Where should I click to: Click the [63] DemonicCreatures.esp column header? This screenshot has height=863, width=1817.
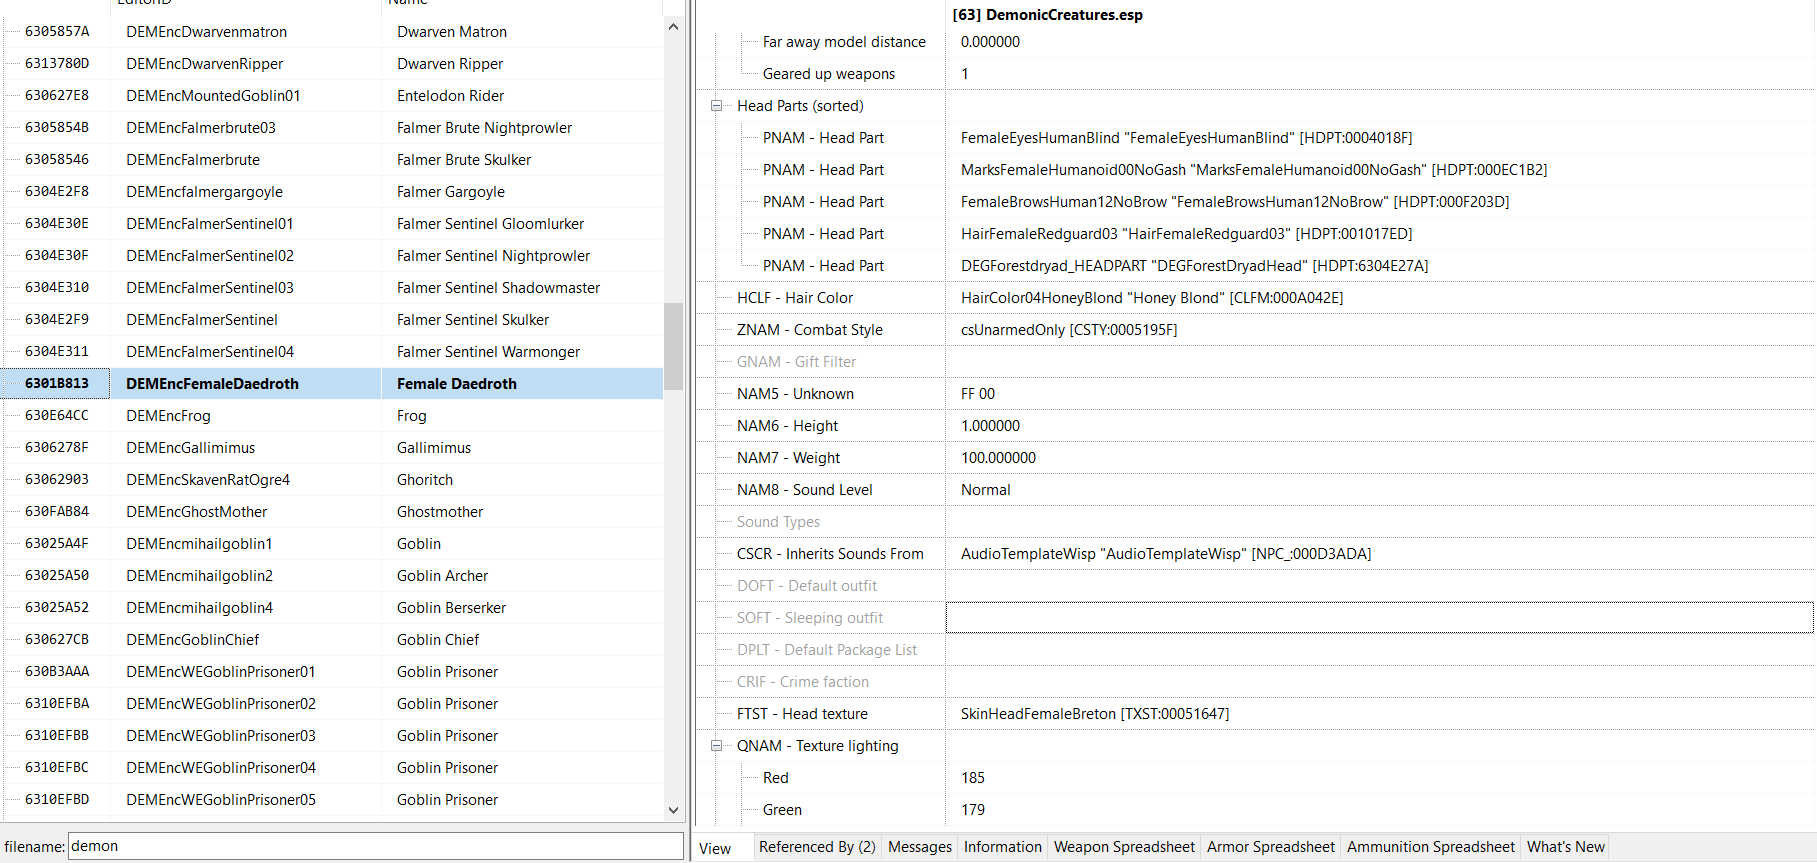point(1047,15)
